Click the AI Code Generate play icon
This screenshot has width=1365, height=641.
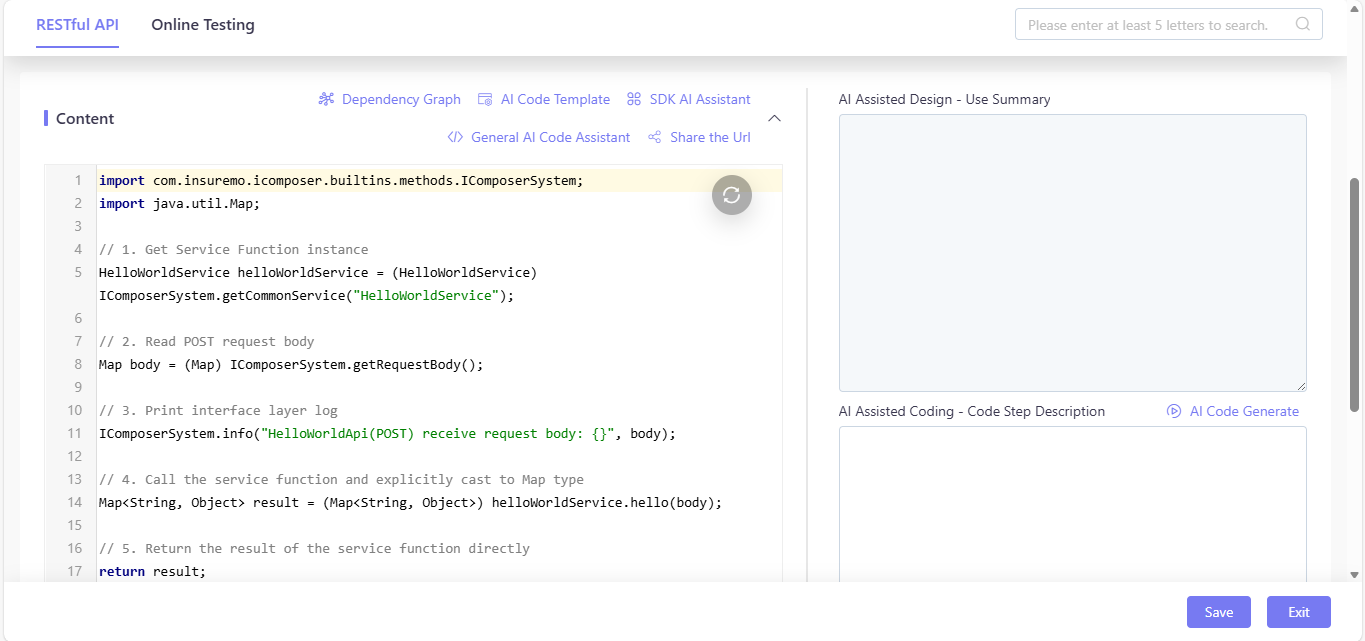(1174, 411)
